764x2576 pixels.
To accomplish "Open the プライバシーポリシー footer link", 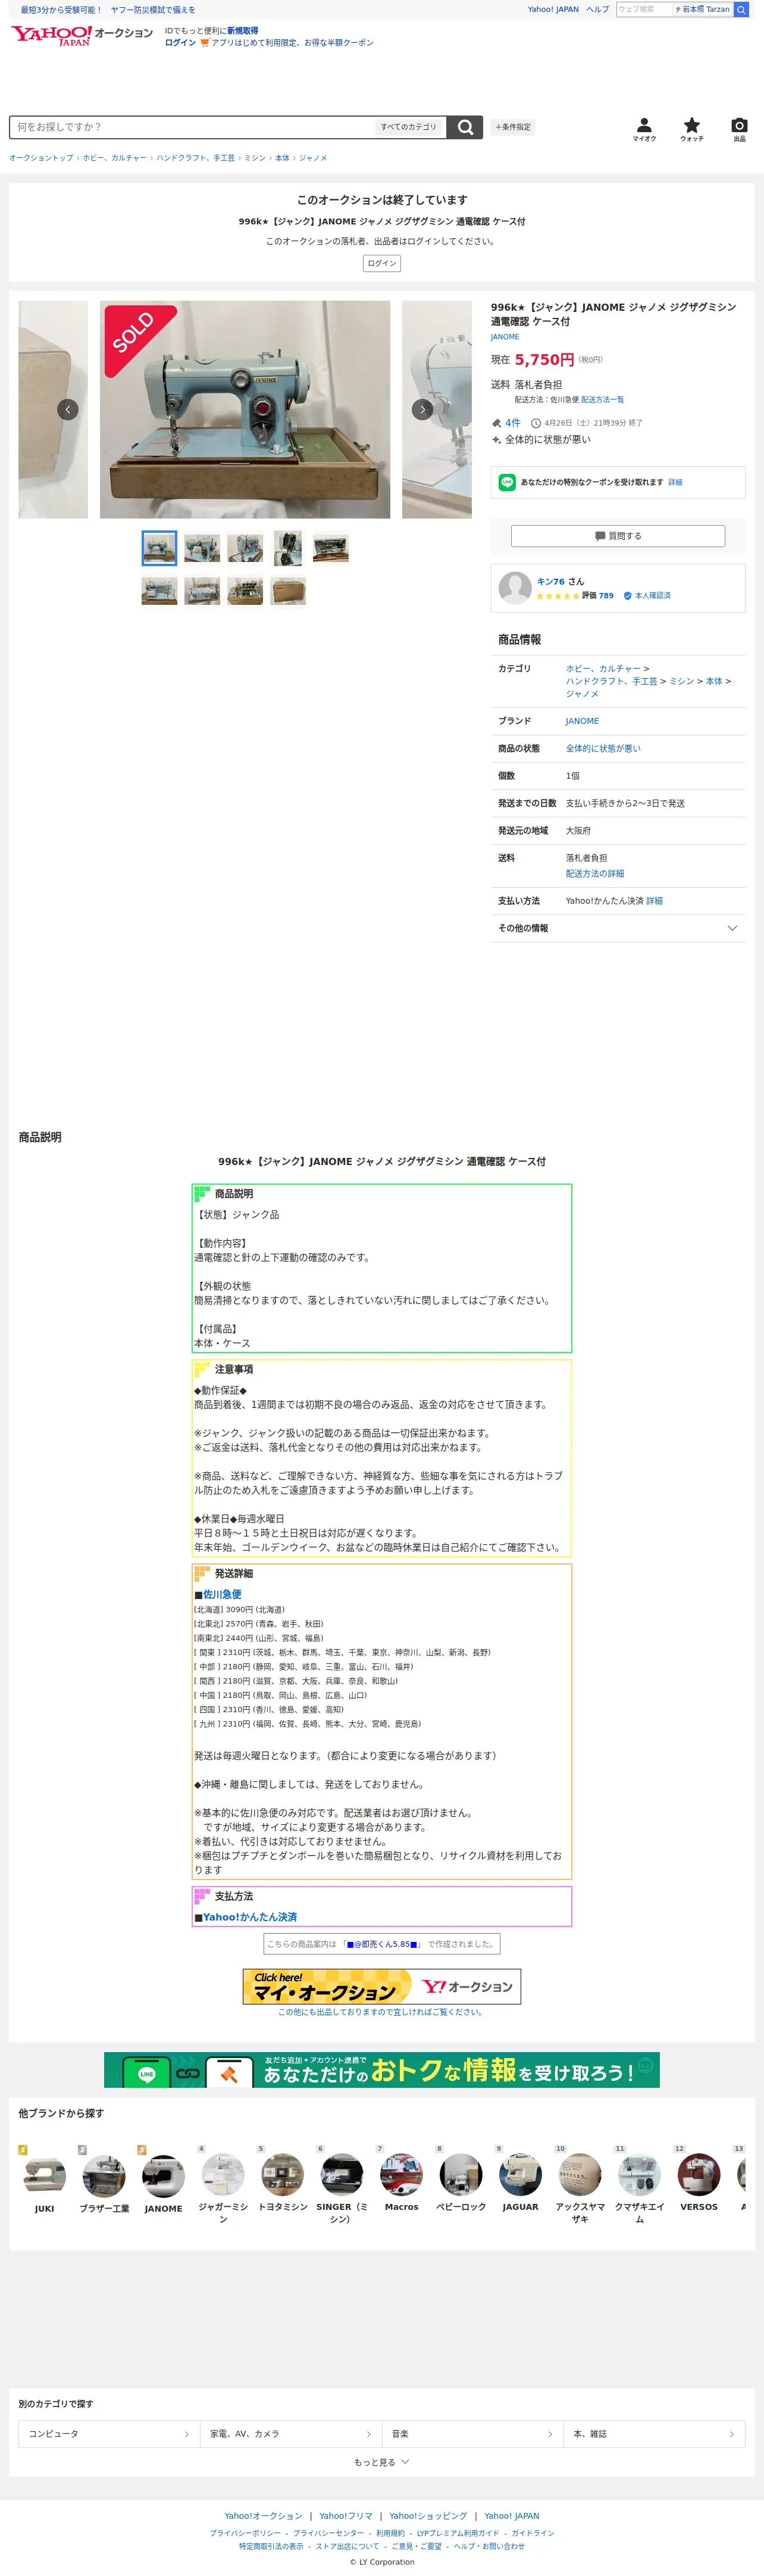I will [245, 2533].
